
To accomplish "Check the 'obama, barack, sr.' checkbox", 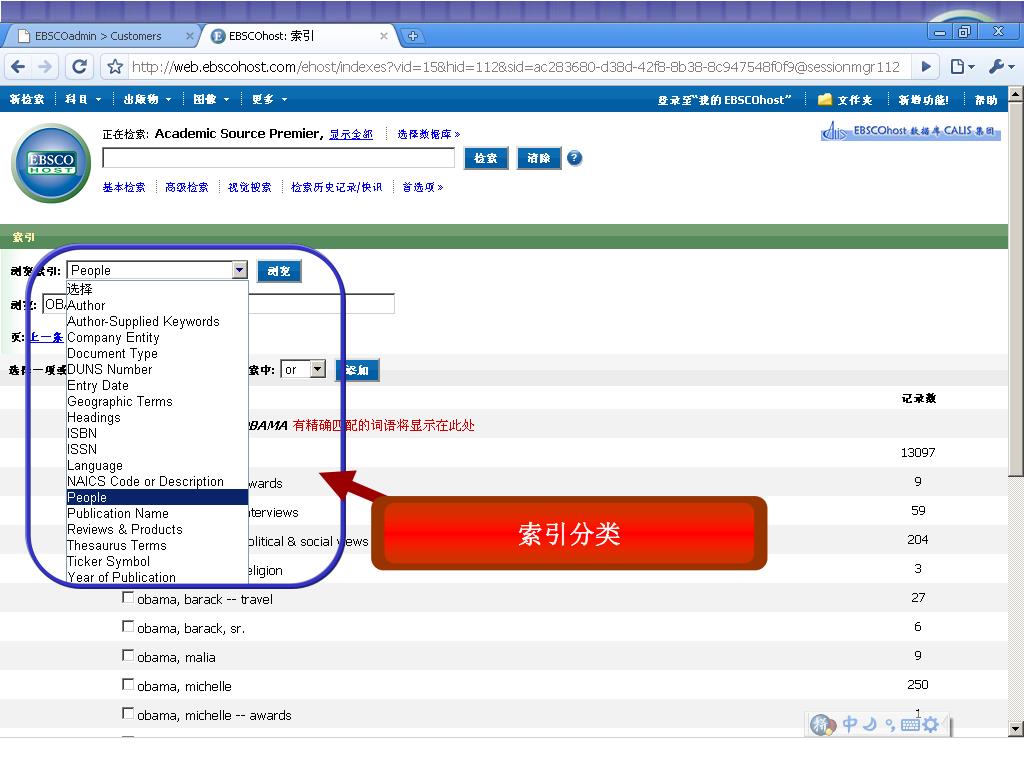I will (x=128, y=626).
